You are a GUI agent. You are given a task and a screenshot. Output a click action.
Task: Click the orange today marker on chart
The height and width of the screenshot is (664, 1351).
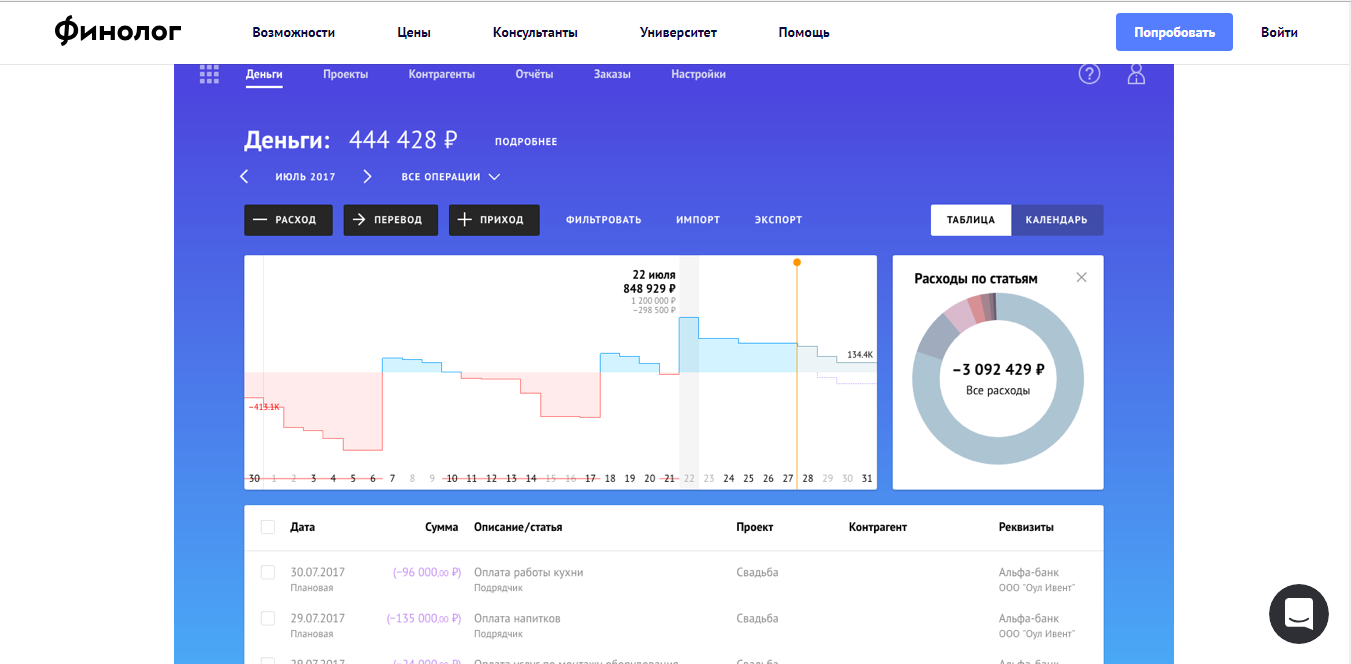coord(797,262)
